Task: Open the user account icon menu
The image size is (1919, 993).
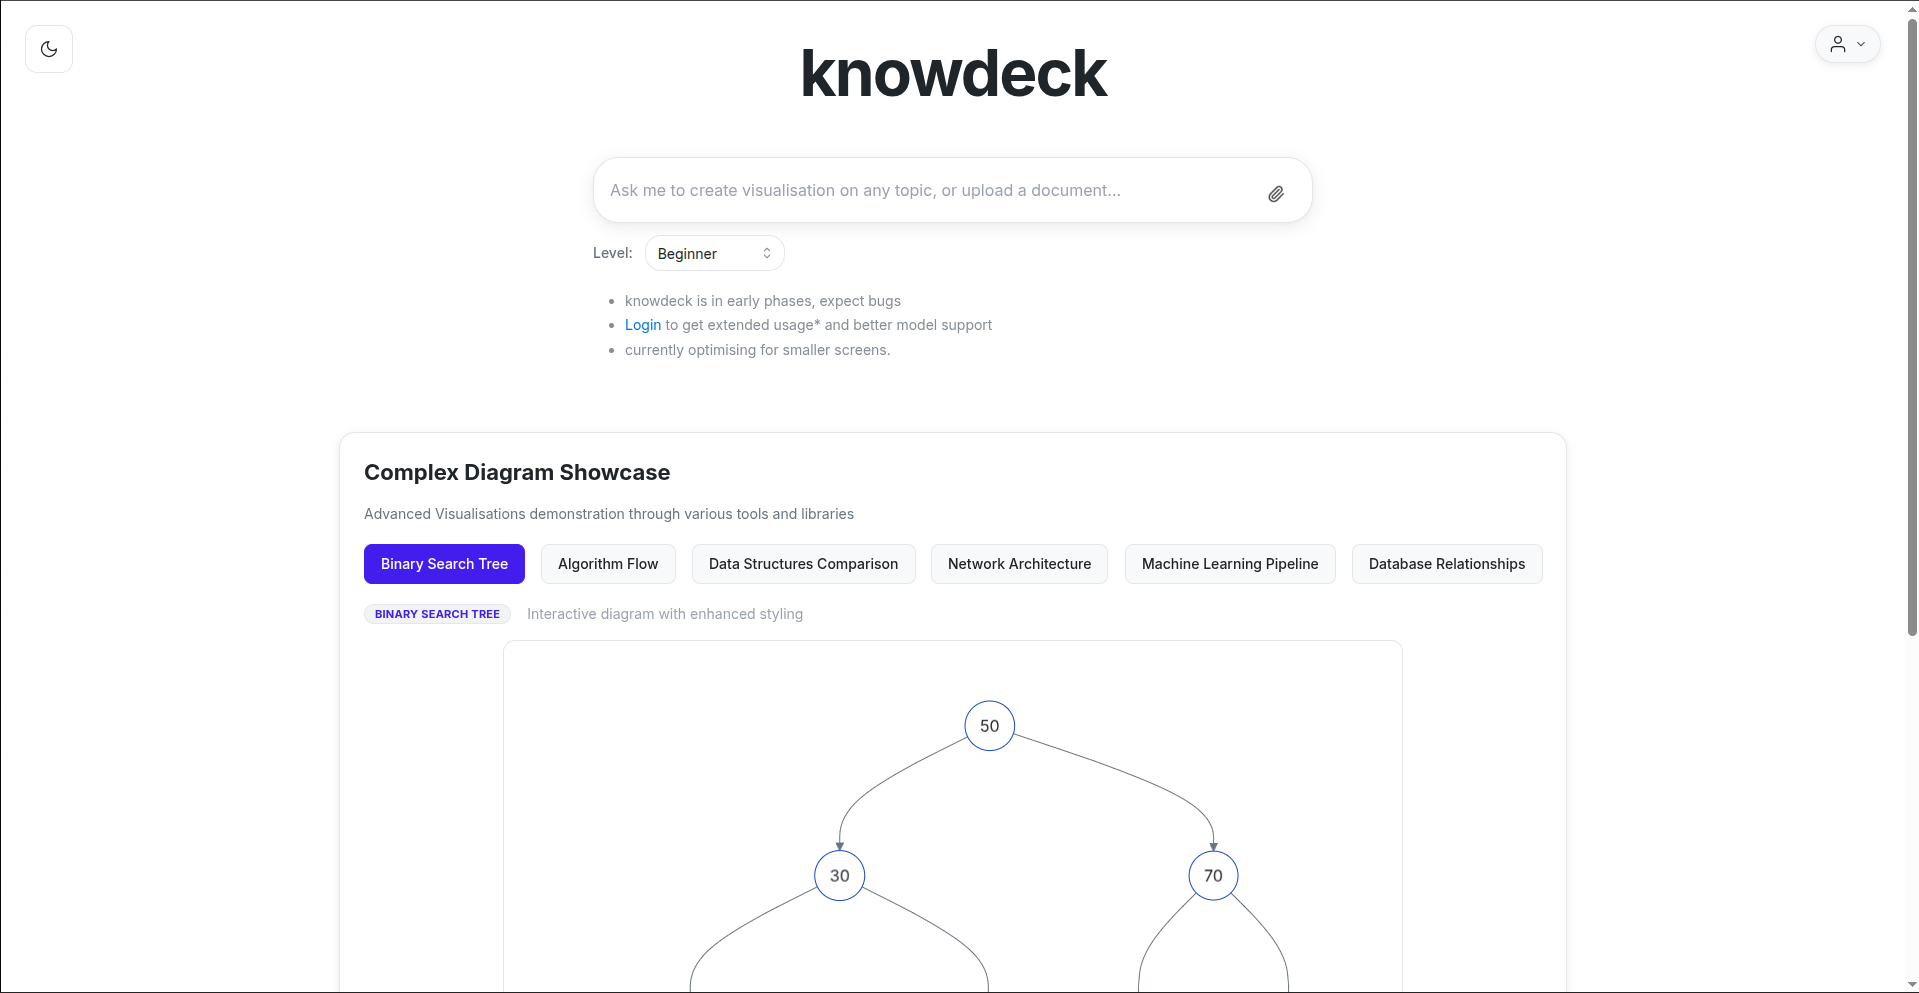Action: [x=1838, y=44]
